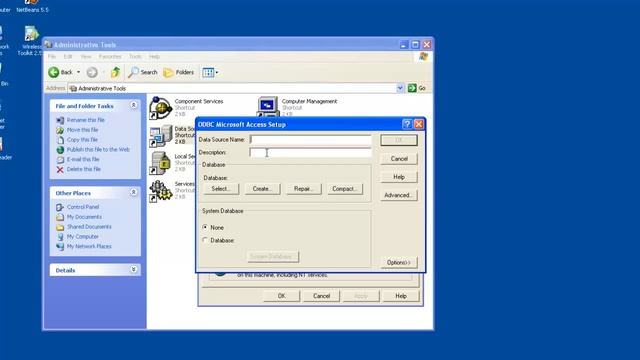Image resolution: width=640 pixels, height=360 pixels.
Task: Open the Views toolbar dropdown
Action: click(x=210, y=72)
